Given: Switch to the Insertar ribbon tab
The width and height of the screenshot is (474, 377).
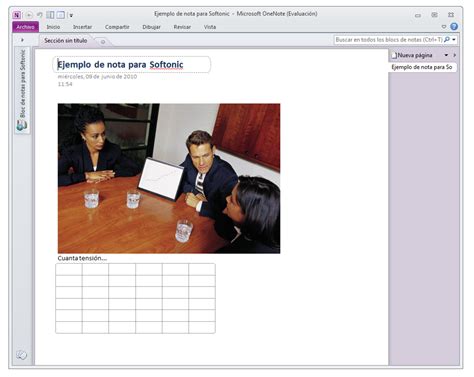Looking at the screenshot, I should (x=82, y=27).
